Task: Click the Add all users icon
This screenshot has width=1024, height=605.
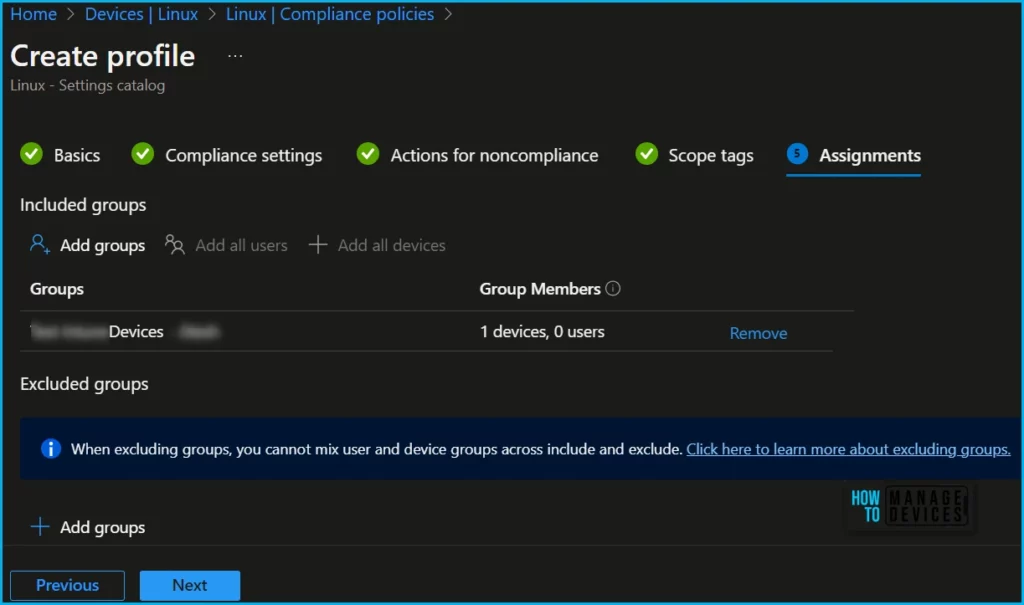Action: pos(175,245)
